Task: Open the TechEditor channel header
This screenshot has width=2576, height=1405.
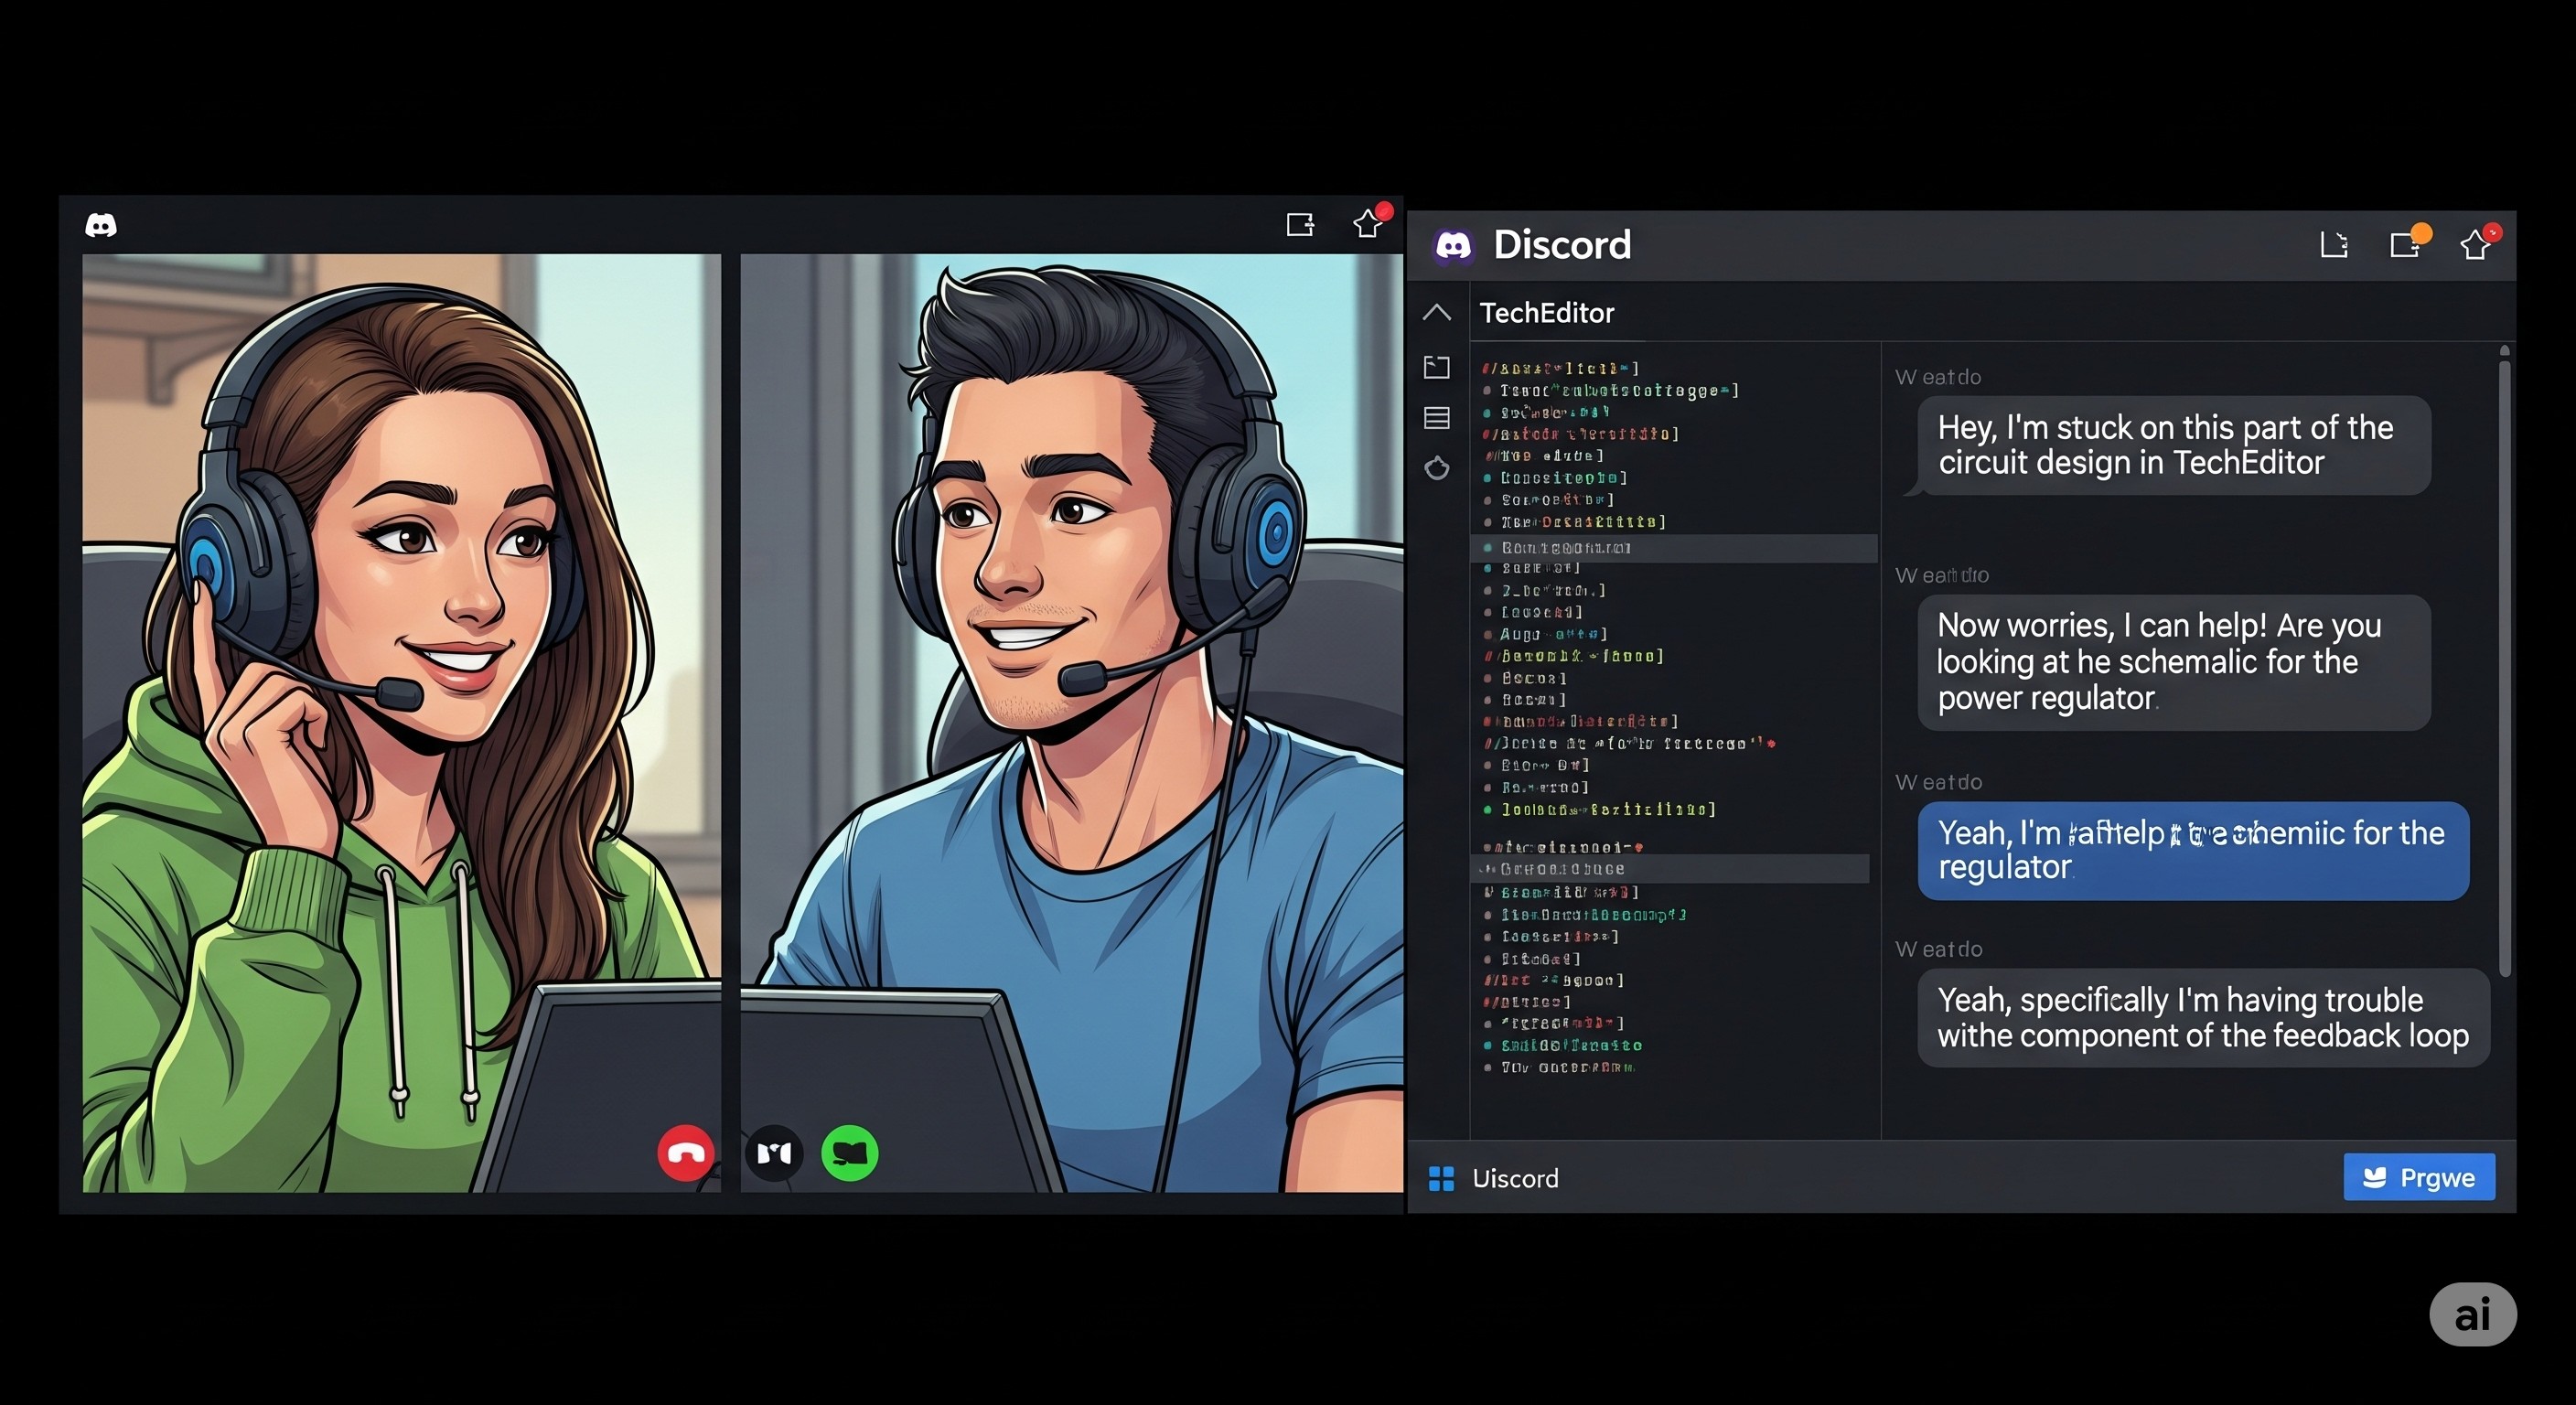Action: point(1546,313)
